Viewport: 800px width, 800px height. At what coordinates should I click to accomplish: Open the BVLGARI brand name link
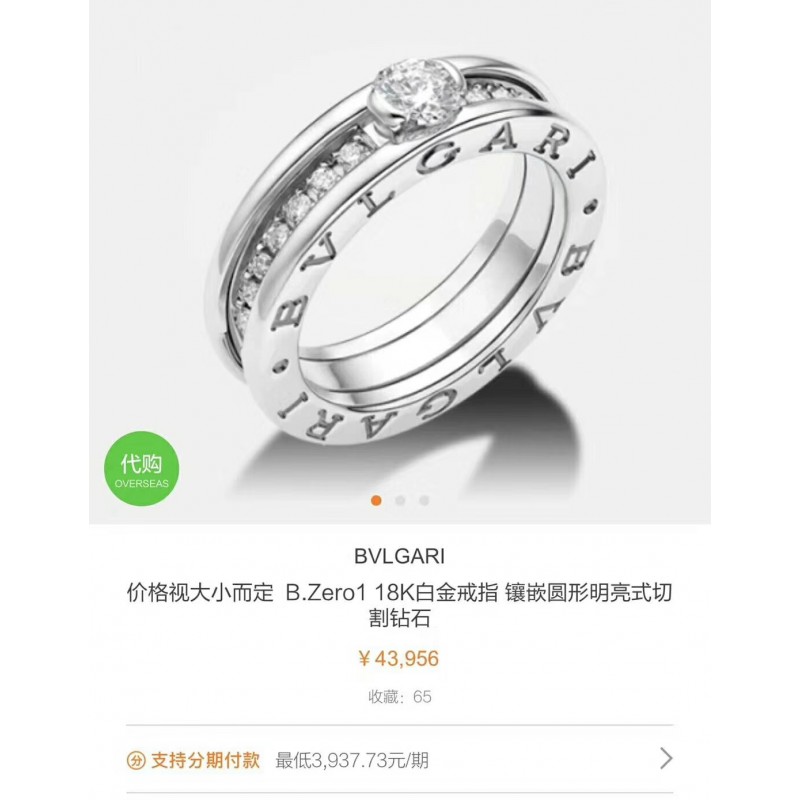(x=399, y=556)
